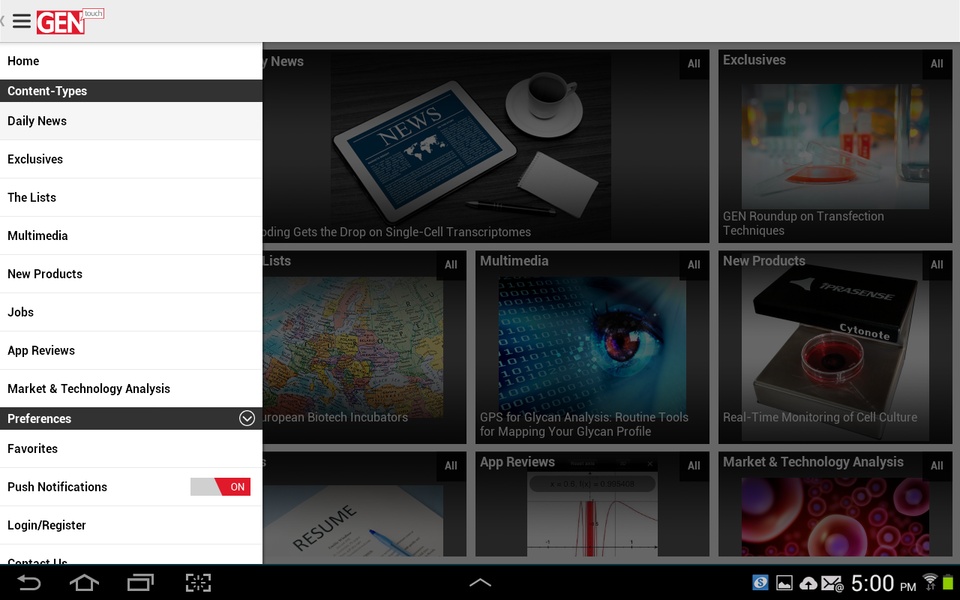This screenshot has height=600, width=960.
Task: Select New Products menu item
Action: coord(131,274)
